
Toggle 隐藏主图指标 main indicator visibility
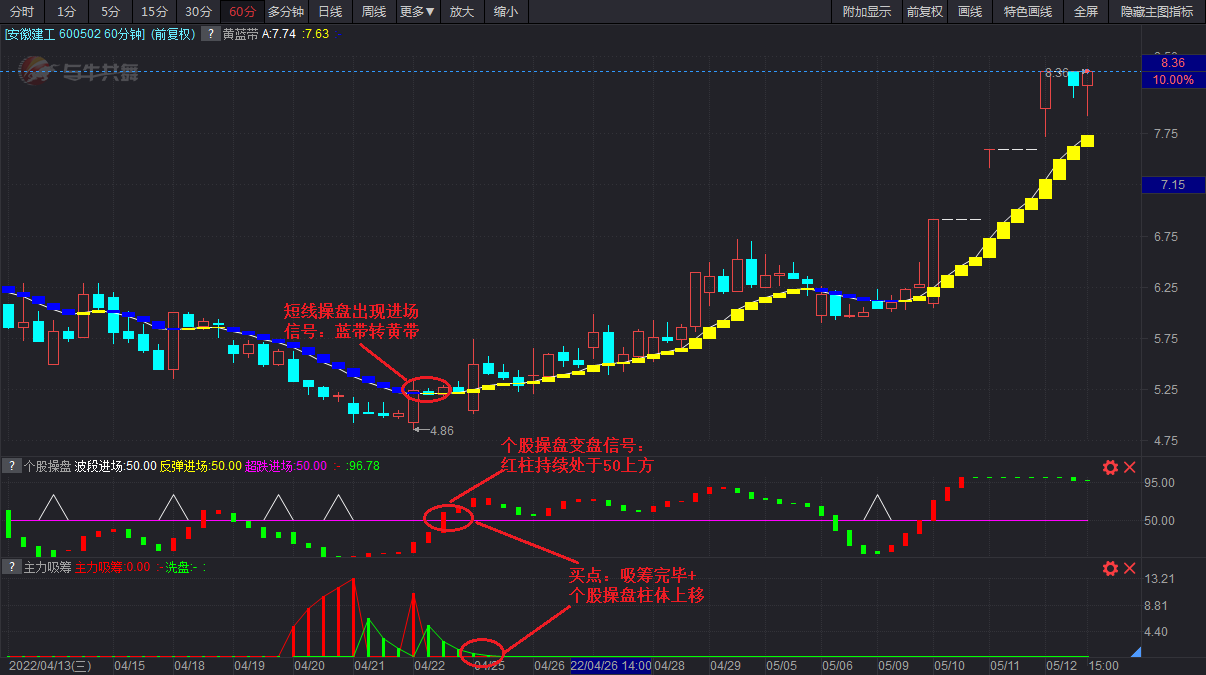[1157, 12]
